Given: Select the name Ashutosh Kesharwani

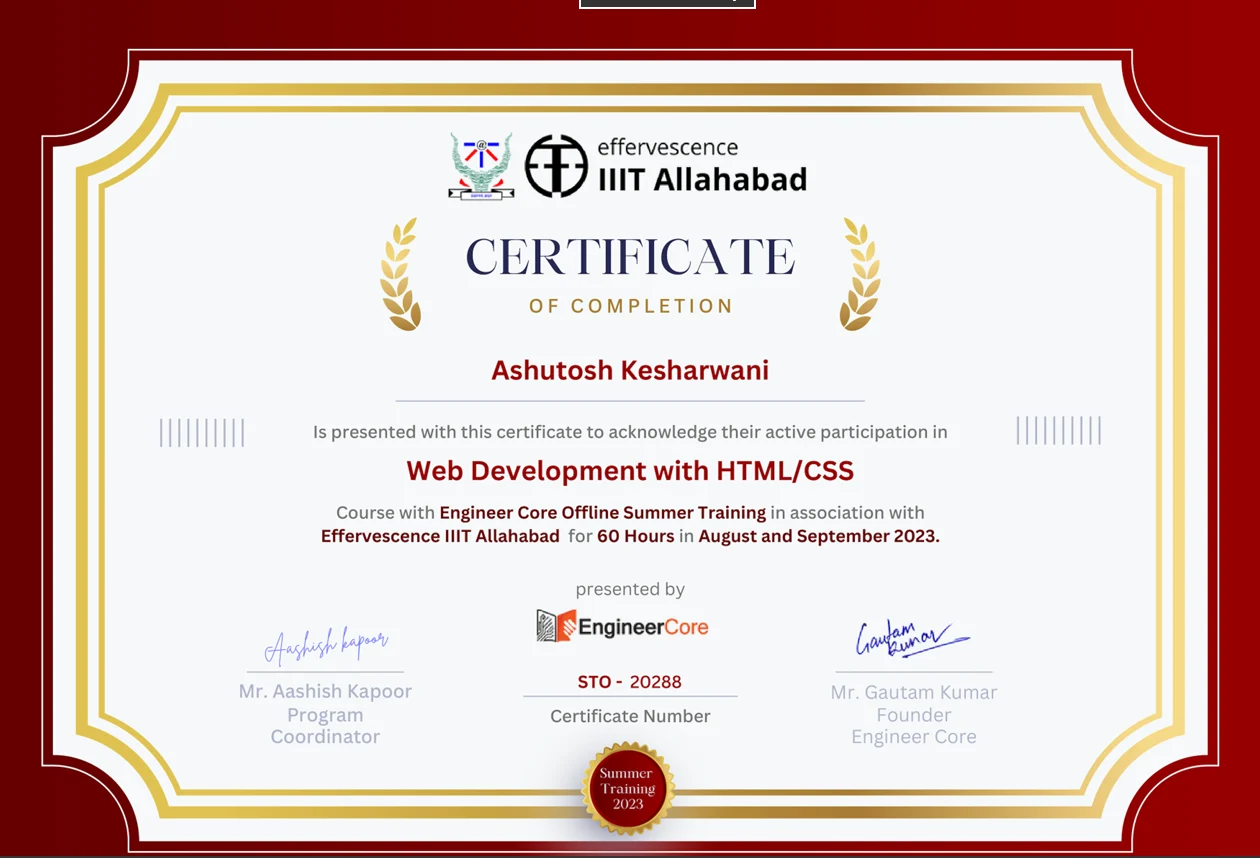Looking at the screenshot, I should 630,370.
